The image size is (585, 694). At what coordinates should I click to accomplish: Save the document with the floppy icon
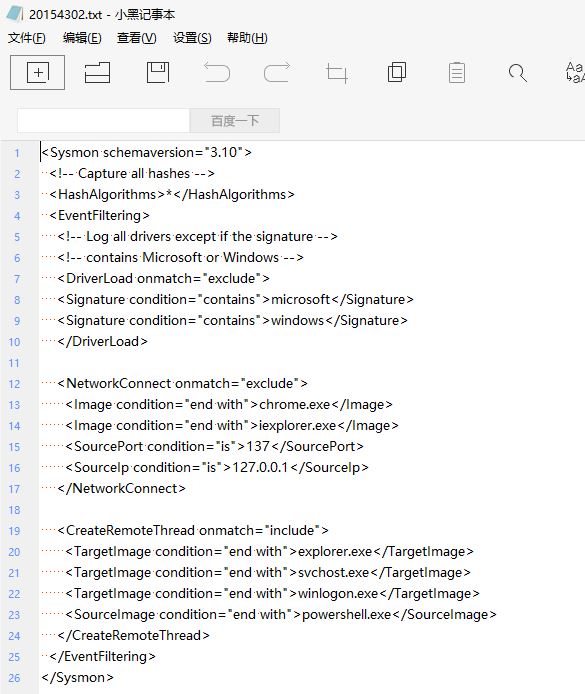[x=158, y=73]
